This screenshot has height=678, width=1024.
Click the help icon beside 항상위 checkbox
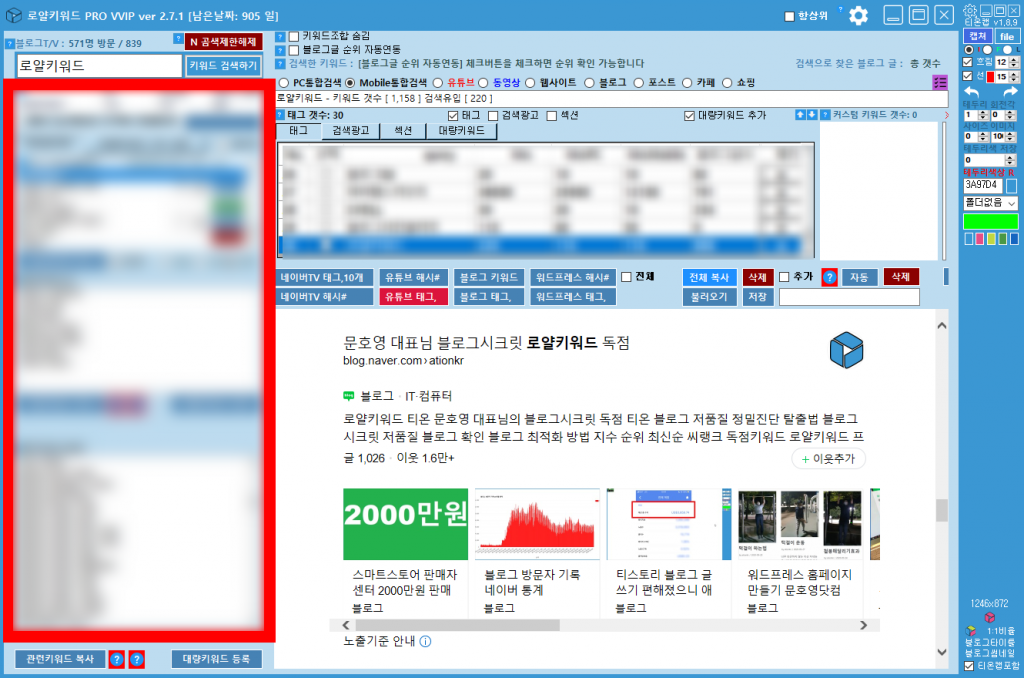tap(840, 10)
